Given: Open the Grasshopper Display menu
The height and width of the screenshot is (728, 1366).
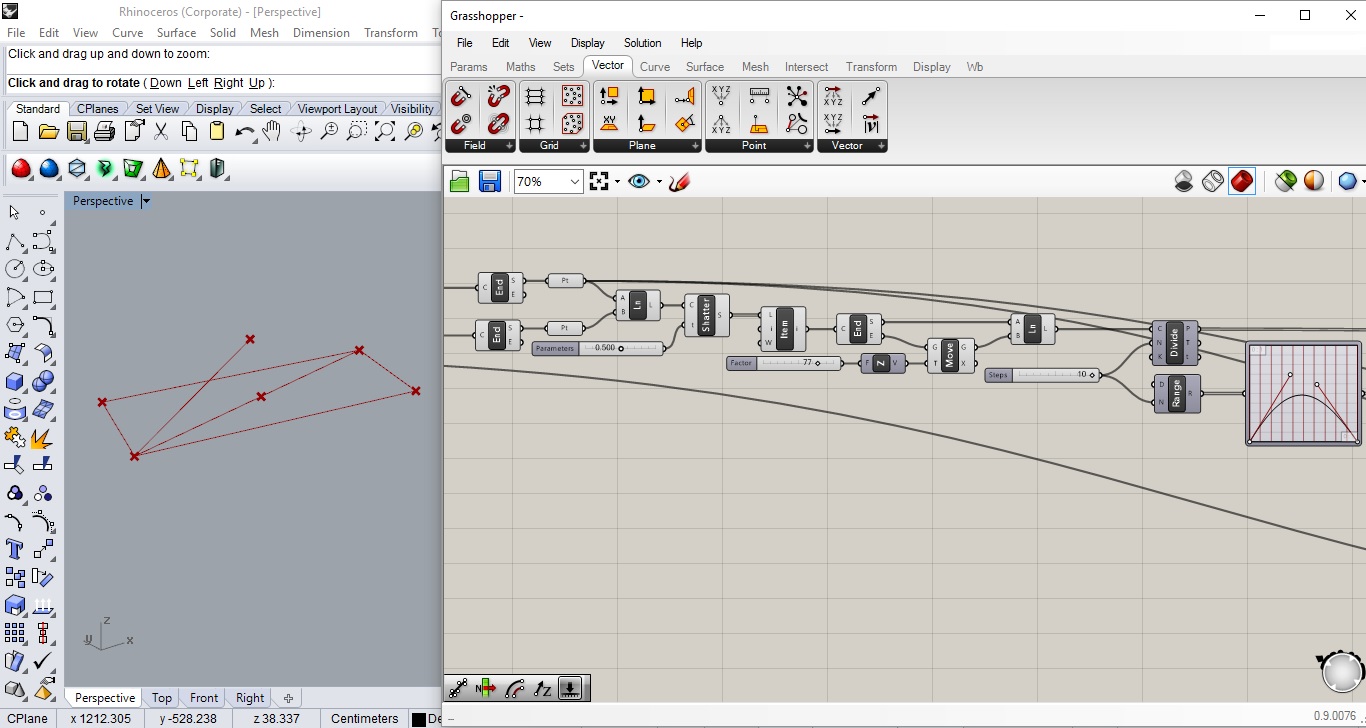Looking at the screenshot, I should tap(587, 43).
